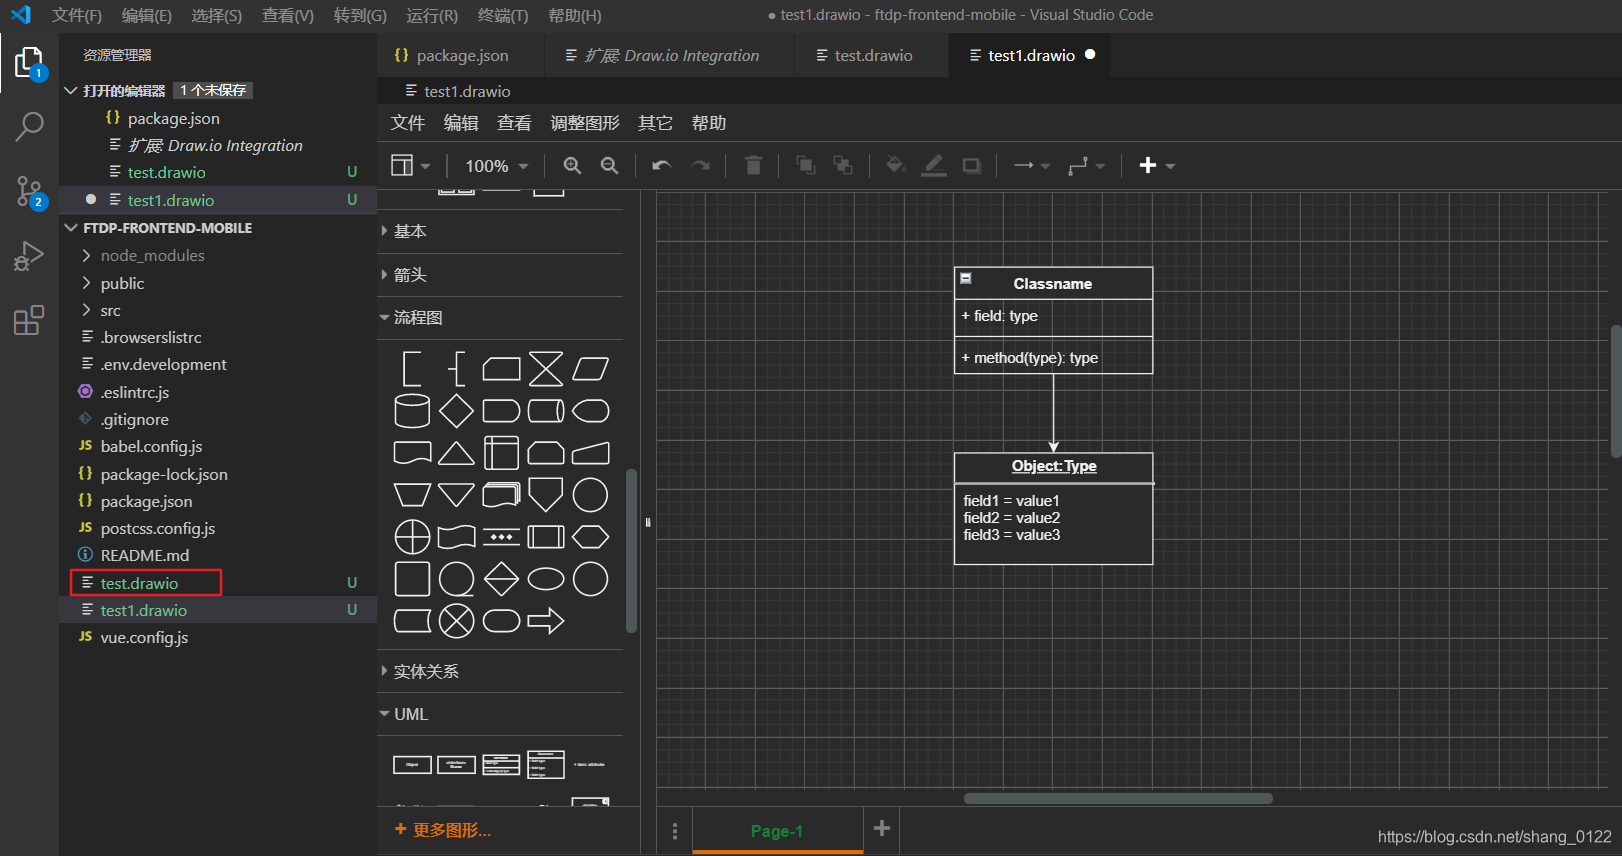The width and height of the screenshot is (1622, 856).
Task: Expand the 基本 shape category
Action: tap(500, 231)
